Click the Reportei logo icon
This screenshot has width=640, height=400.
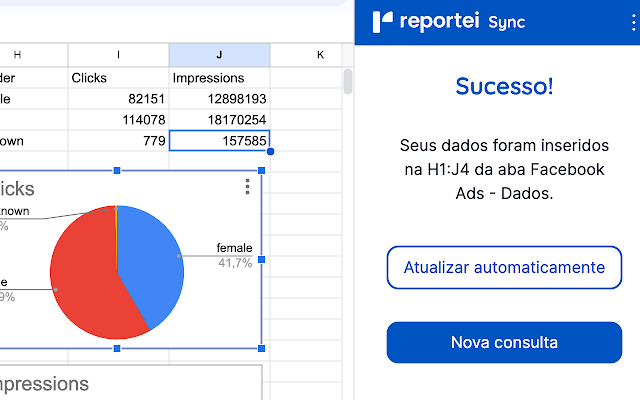(382, 22)
